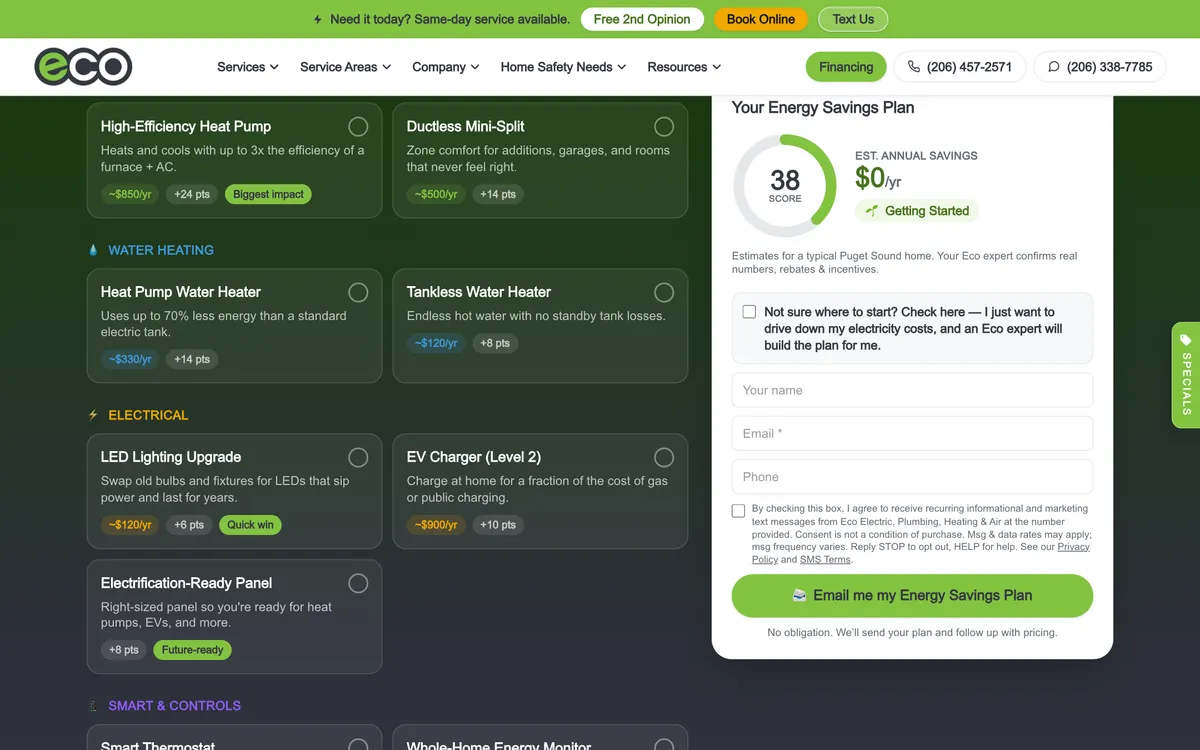
Task: Call (206) 457-2571
Action: point(960,67)
